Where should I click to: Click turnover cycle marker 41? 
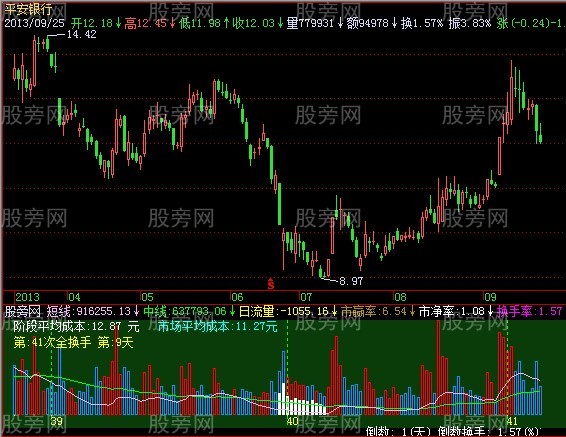click(x=512, y=421)
